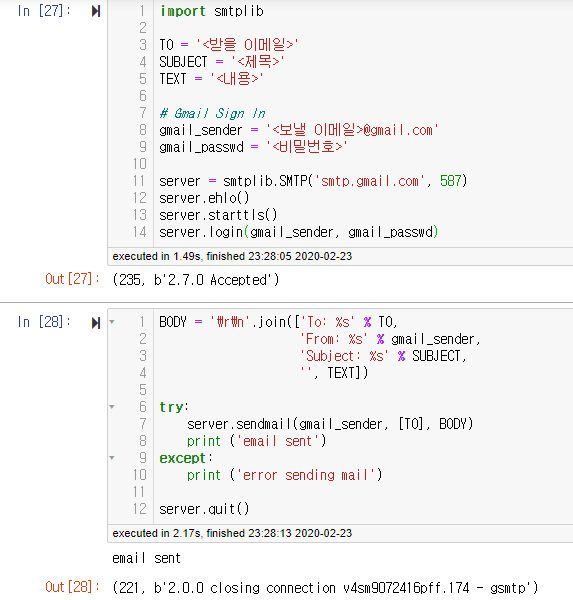Image resolution: width=573 pixels, height=600 pixels.
Task: Click the gmail_passwd assignment line
Action: [x=253, y=147]
